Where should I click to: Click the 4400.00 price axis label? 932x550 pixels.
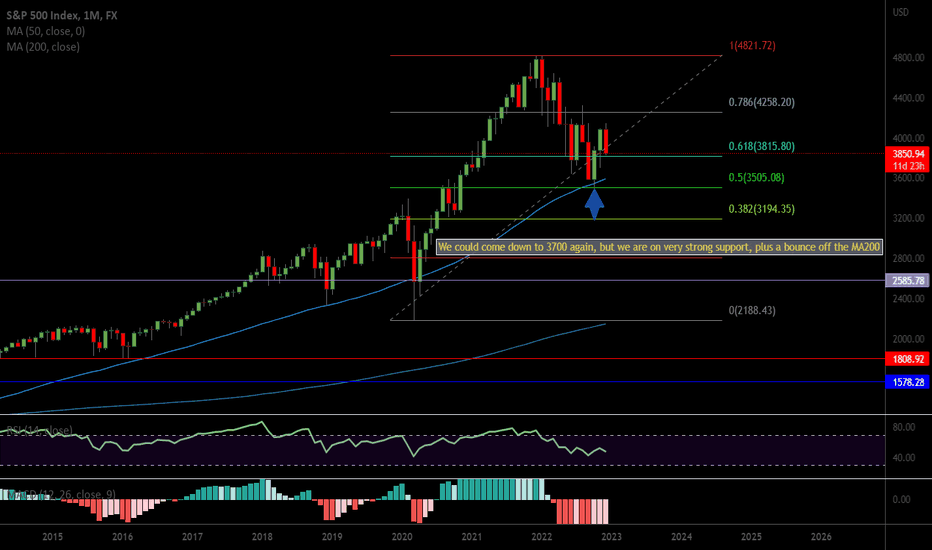coord(908,98)
